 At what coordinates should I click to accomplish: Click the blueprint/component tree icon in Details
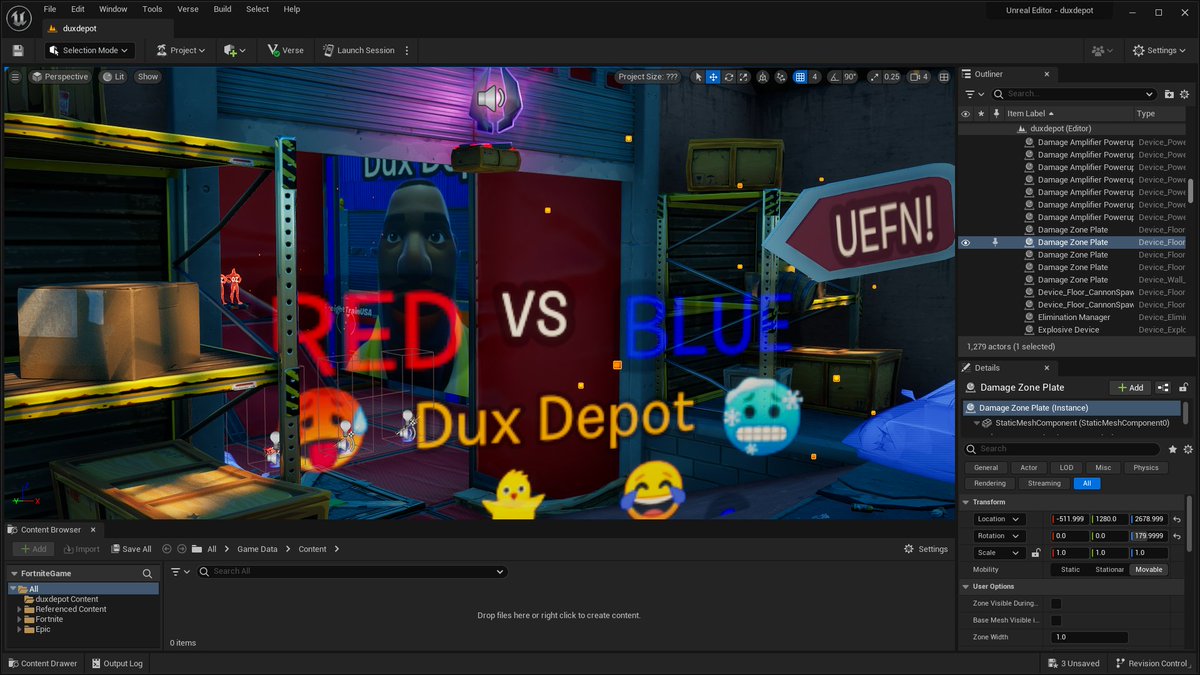[x=1163, y=388]
